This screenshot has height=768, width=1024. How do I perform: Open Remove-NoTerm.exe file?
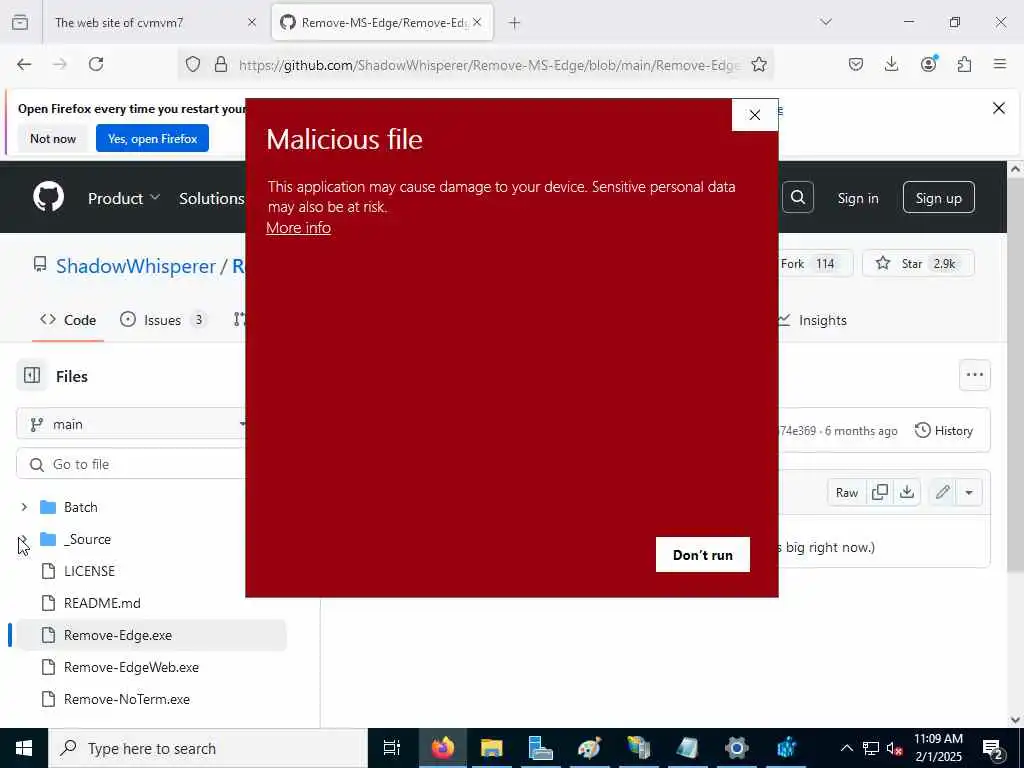127,699
